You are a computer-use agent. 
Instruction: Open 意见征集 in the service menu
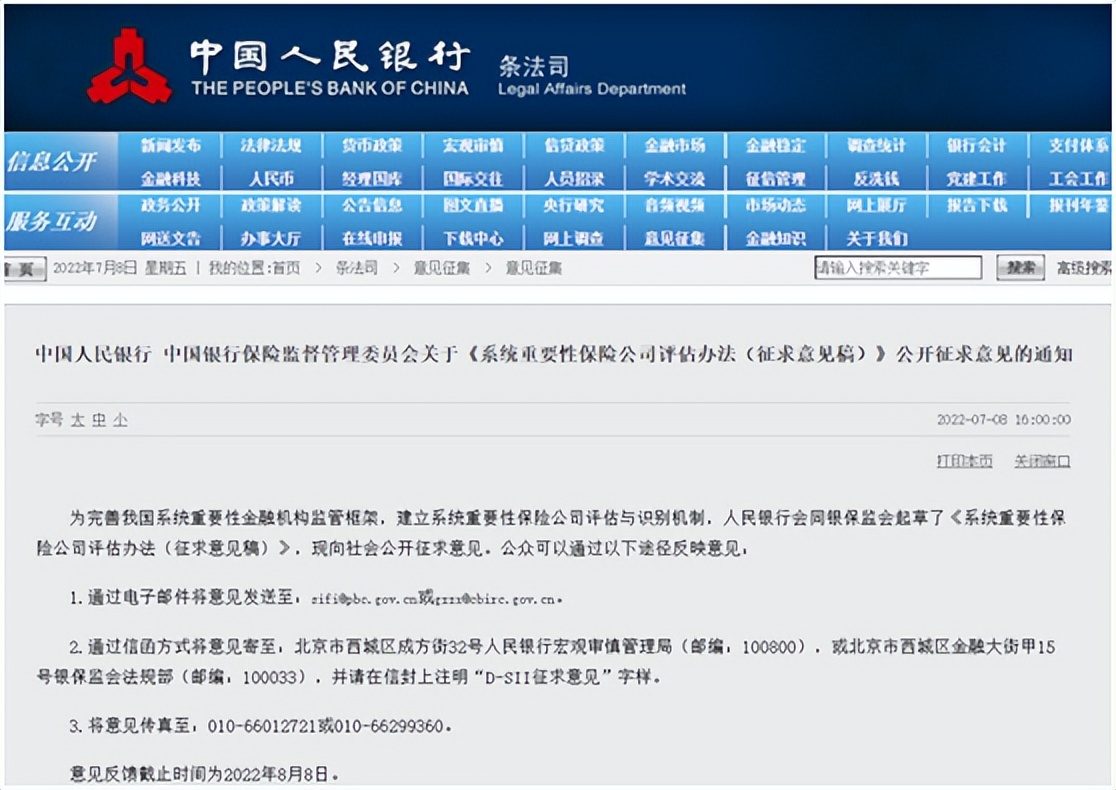[x=674, y=238]
